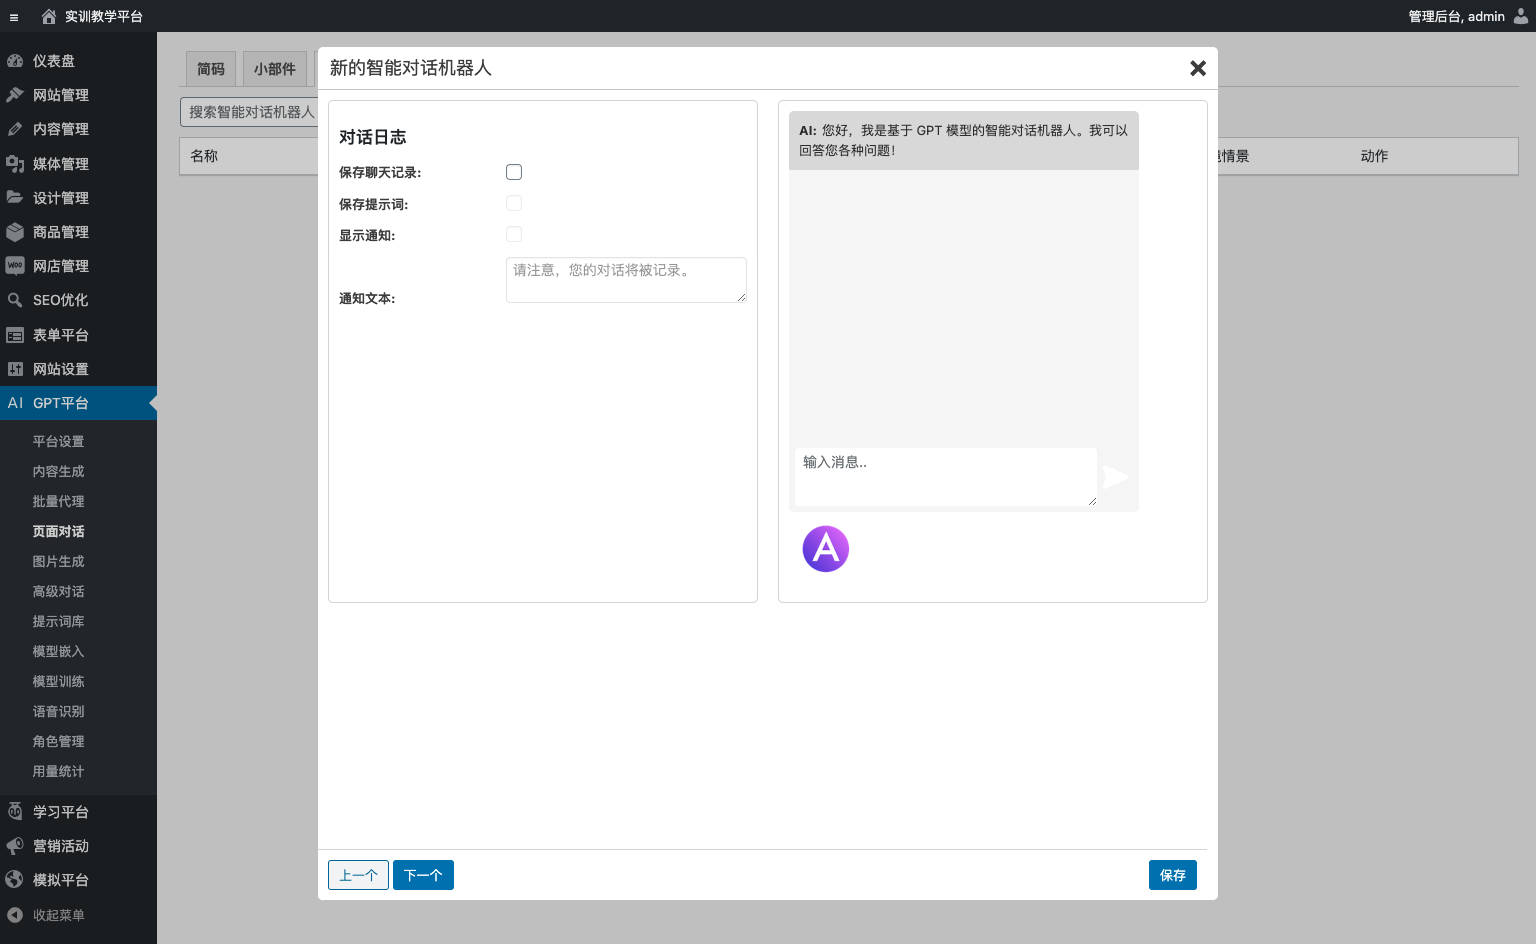Click the 输入消息 chat input box
The width and height of the screenshot is (1536, 944).
946,477
